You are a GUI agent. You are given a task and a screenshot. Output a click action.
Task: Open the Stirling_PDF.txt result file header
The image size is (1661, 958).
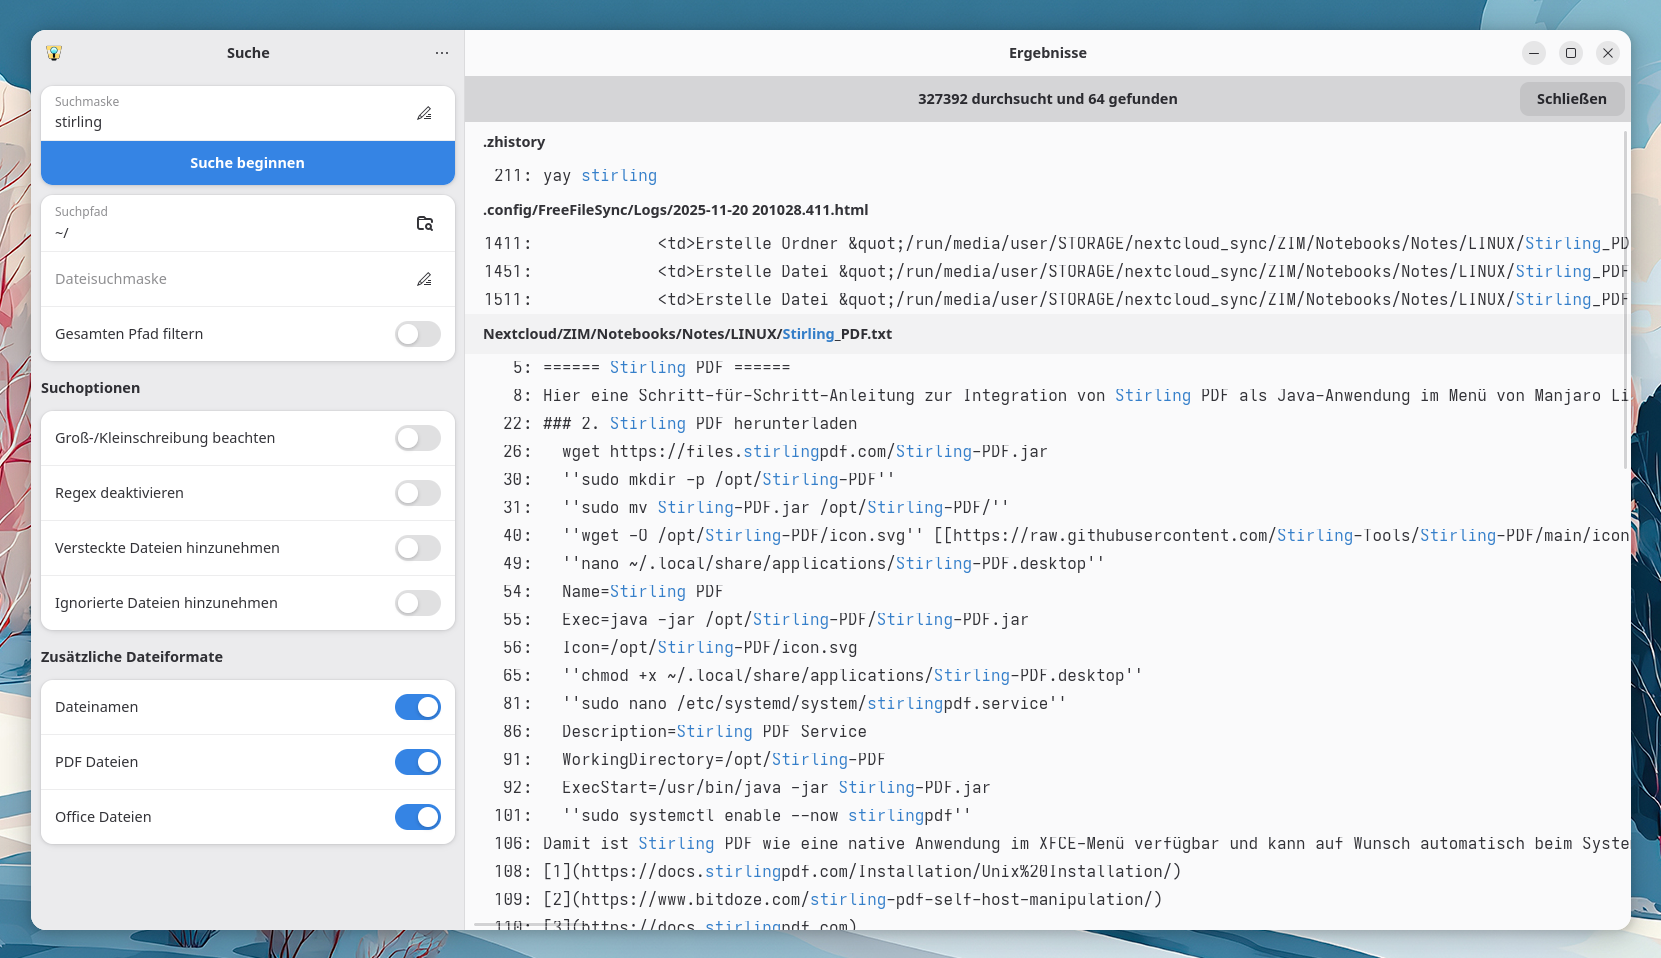click(x=687, y=334)
